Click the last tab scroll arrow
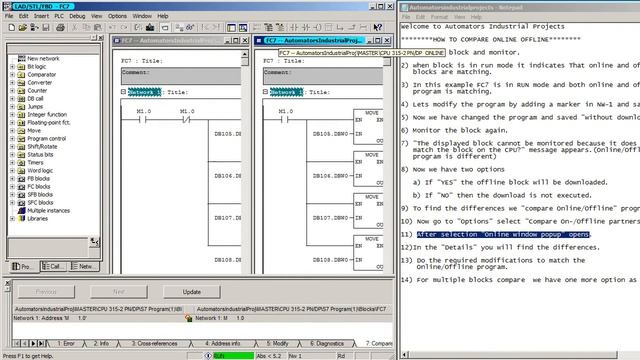The width and height of the screenshot is (640, 360). (41, 344)
